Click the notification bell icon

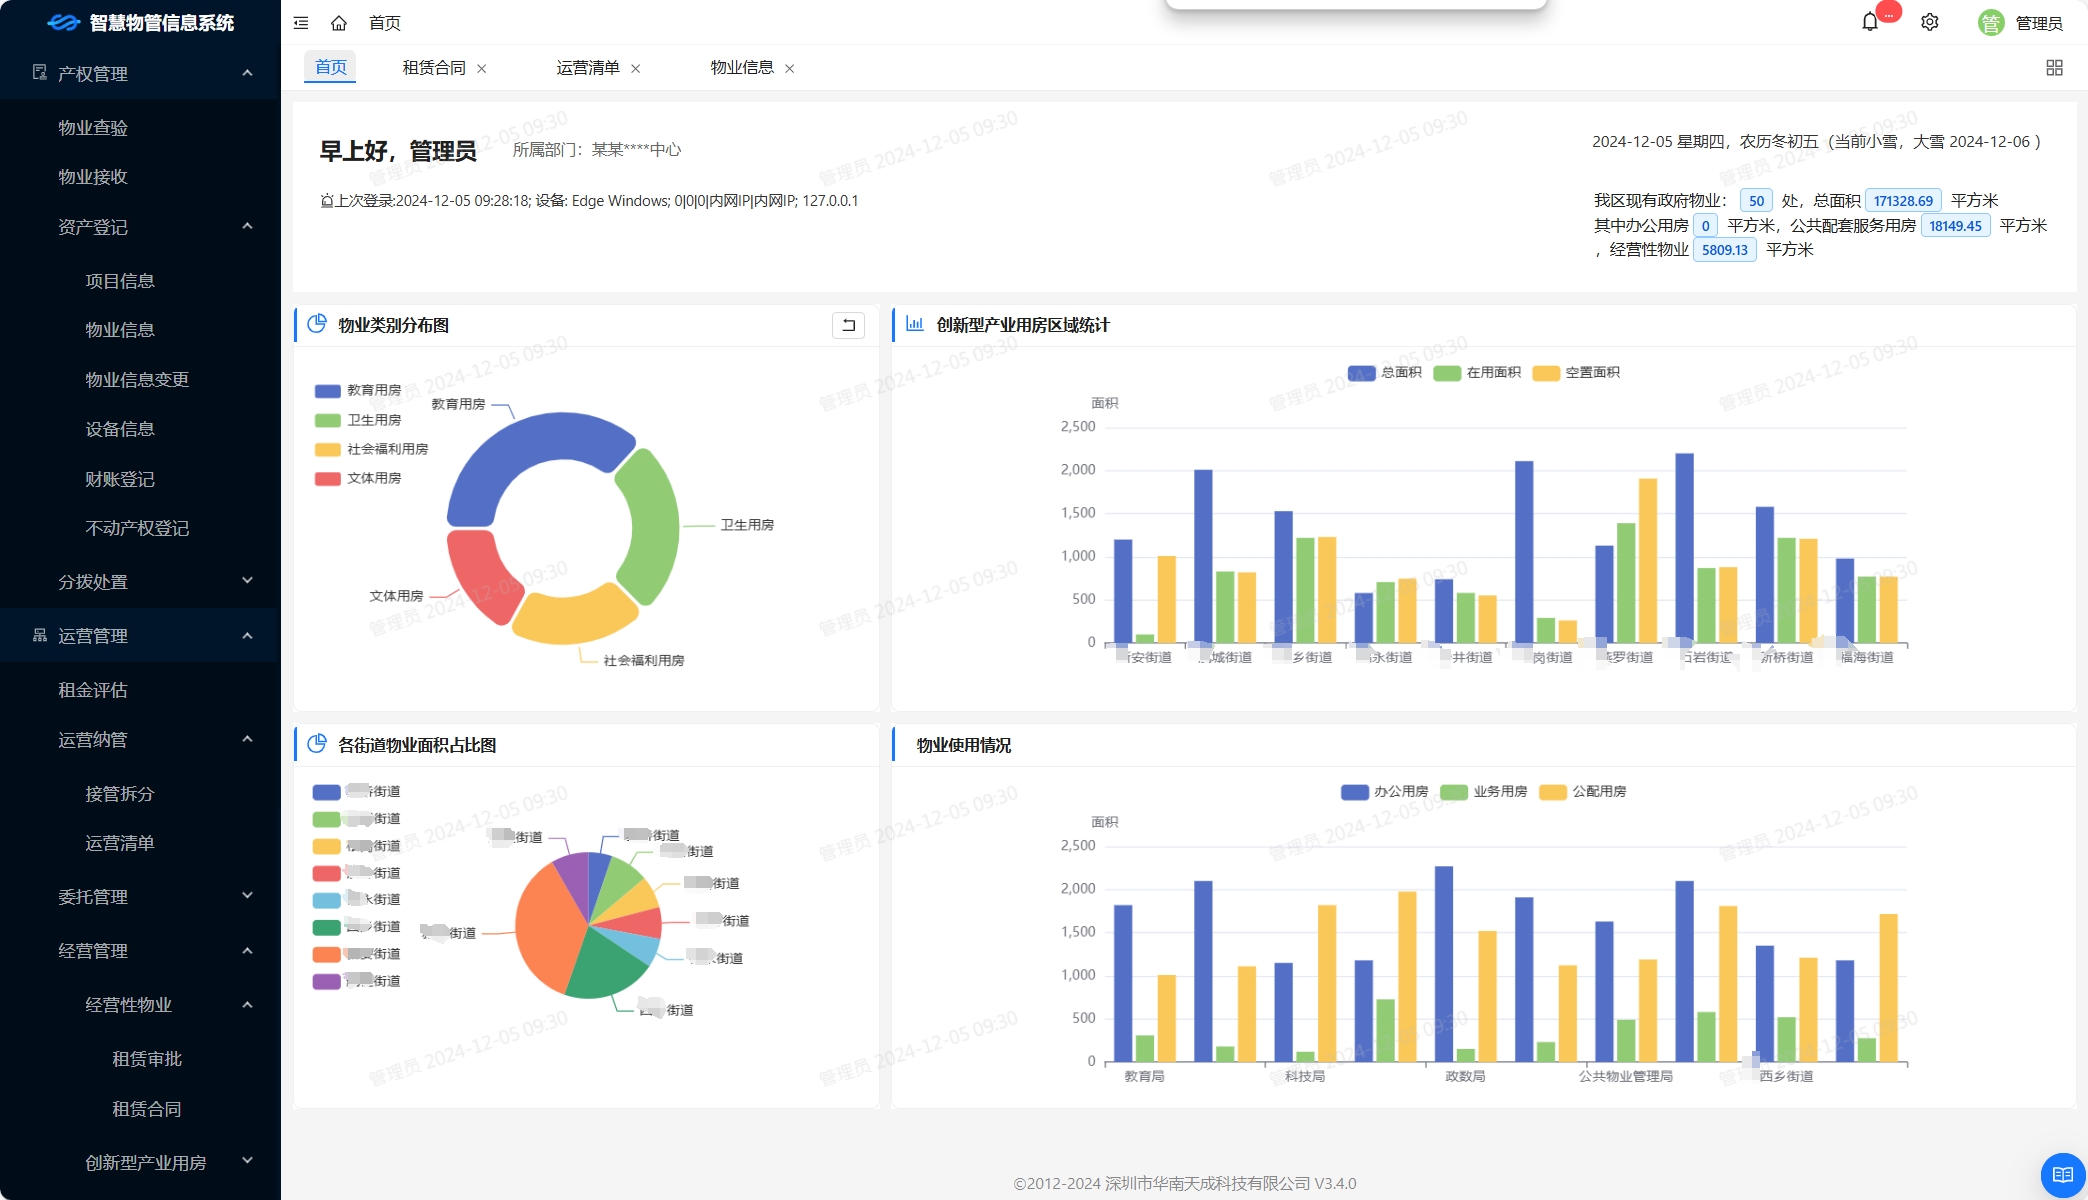click(x=1869, y=22)
